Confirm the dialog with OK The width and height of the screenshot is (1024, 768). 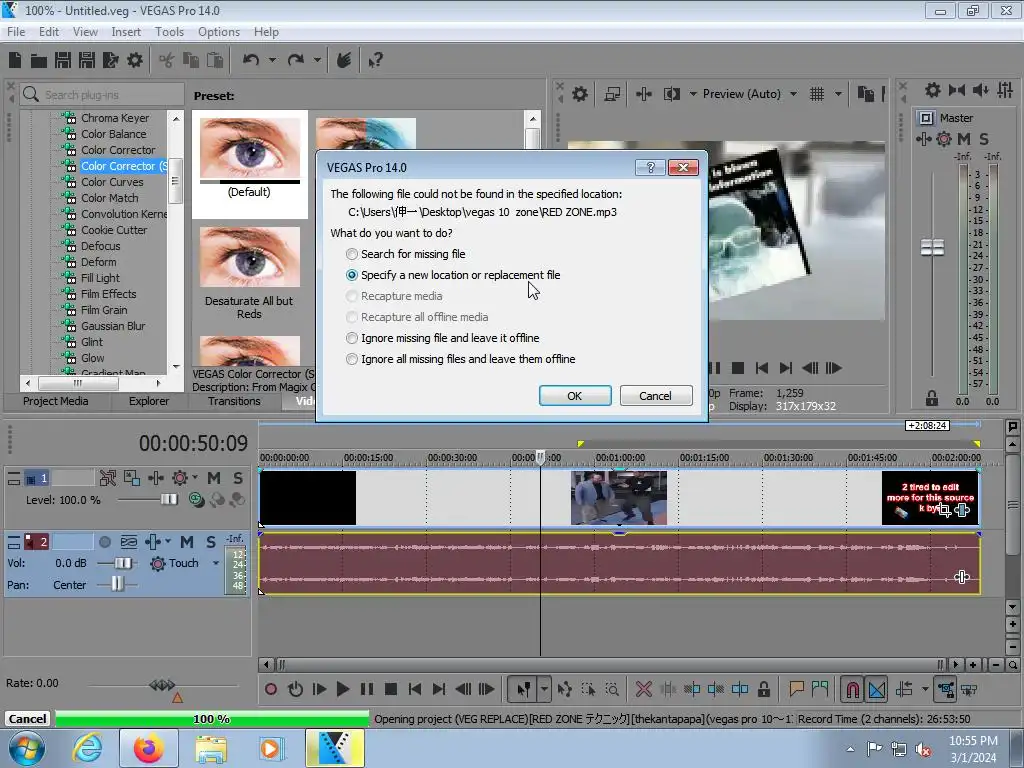pos(575,396)
